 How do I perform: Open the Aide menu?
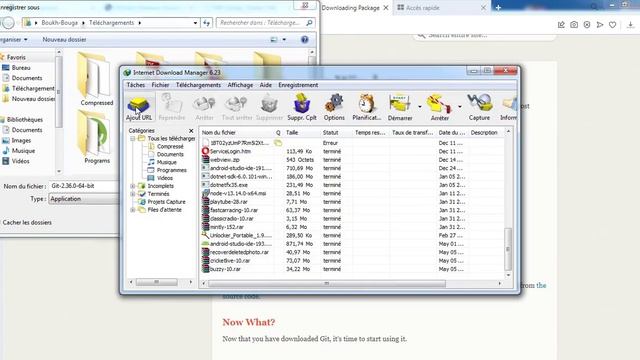(265, 85)
